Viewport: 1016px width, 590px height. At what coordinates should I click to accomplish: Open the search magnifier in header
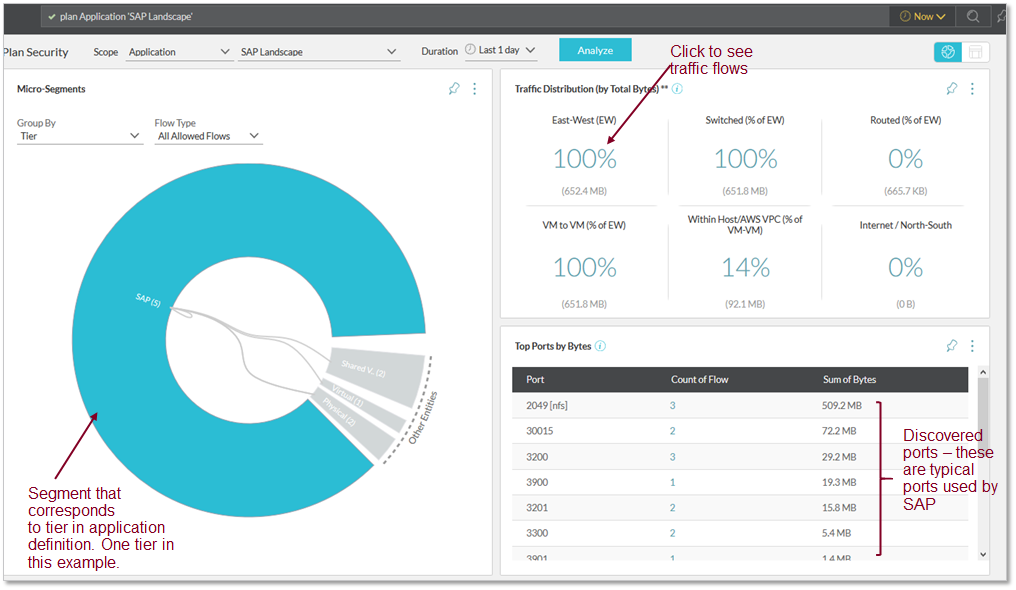(972, 16)
